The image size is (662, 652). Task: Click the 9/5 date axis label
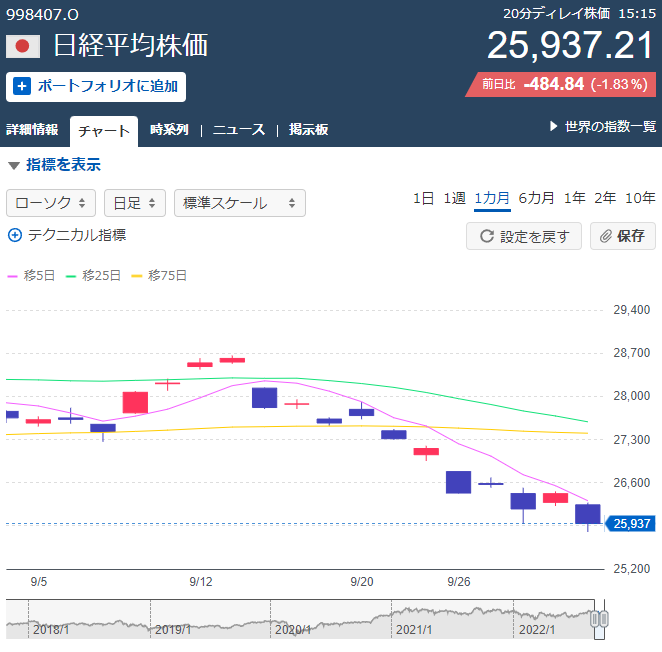point(39,581)
